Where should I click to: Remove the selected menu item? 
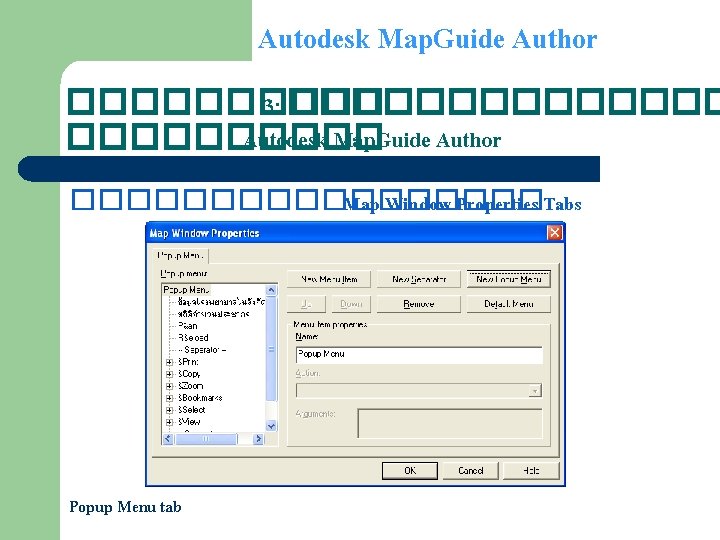pyautogui.click(x=419, y=304)
